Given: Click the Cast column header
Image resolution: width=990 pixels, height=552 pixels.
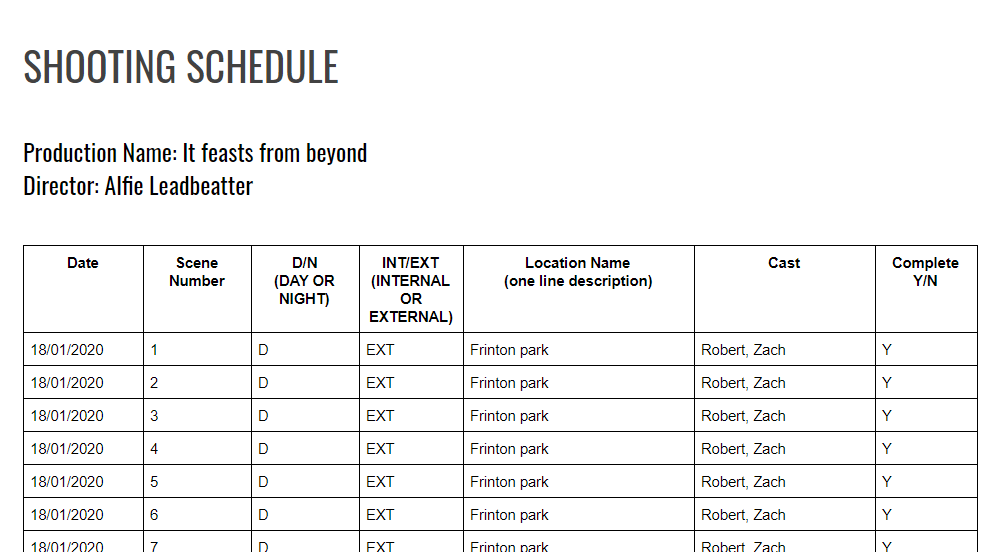Looking at the screenshot, I should 784,263.
